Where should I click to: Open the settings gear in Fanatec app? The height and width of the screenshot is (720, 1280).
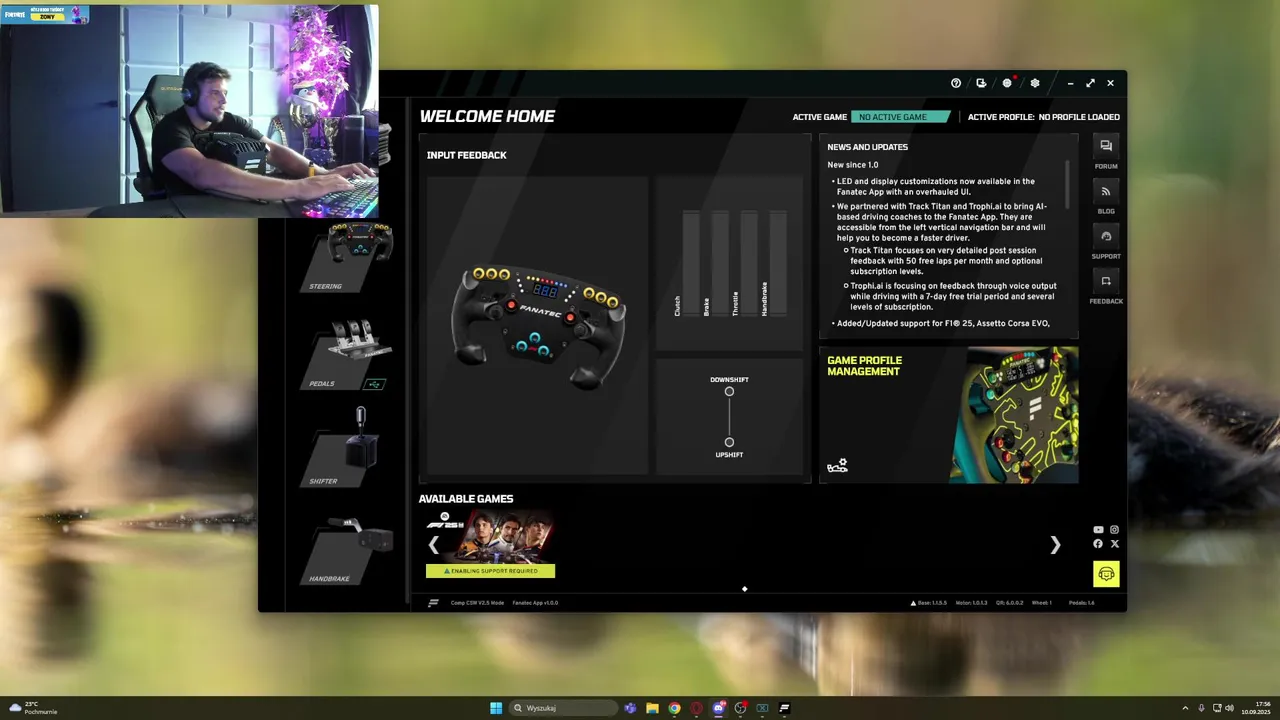pyautogui.click(x=1035, y=83)
